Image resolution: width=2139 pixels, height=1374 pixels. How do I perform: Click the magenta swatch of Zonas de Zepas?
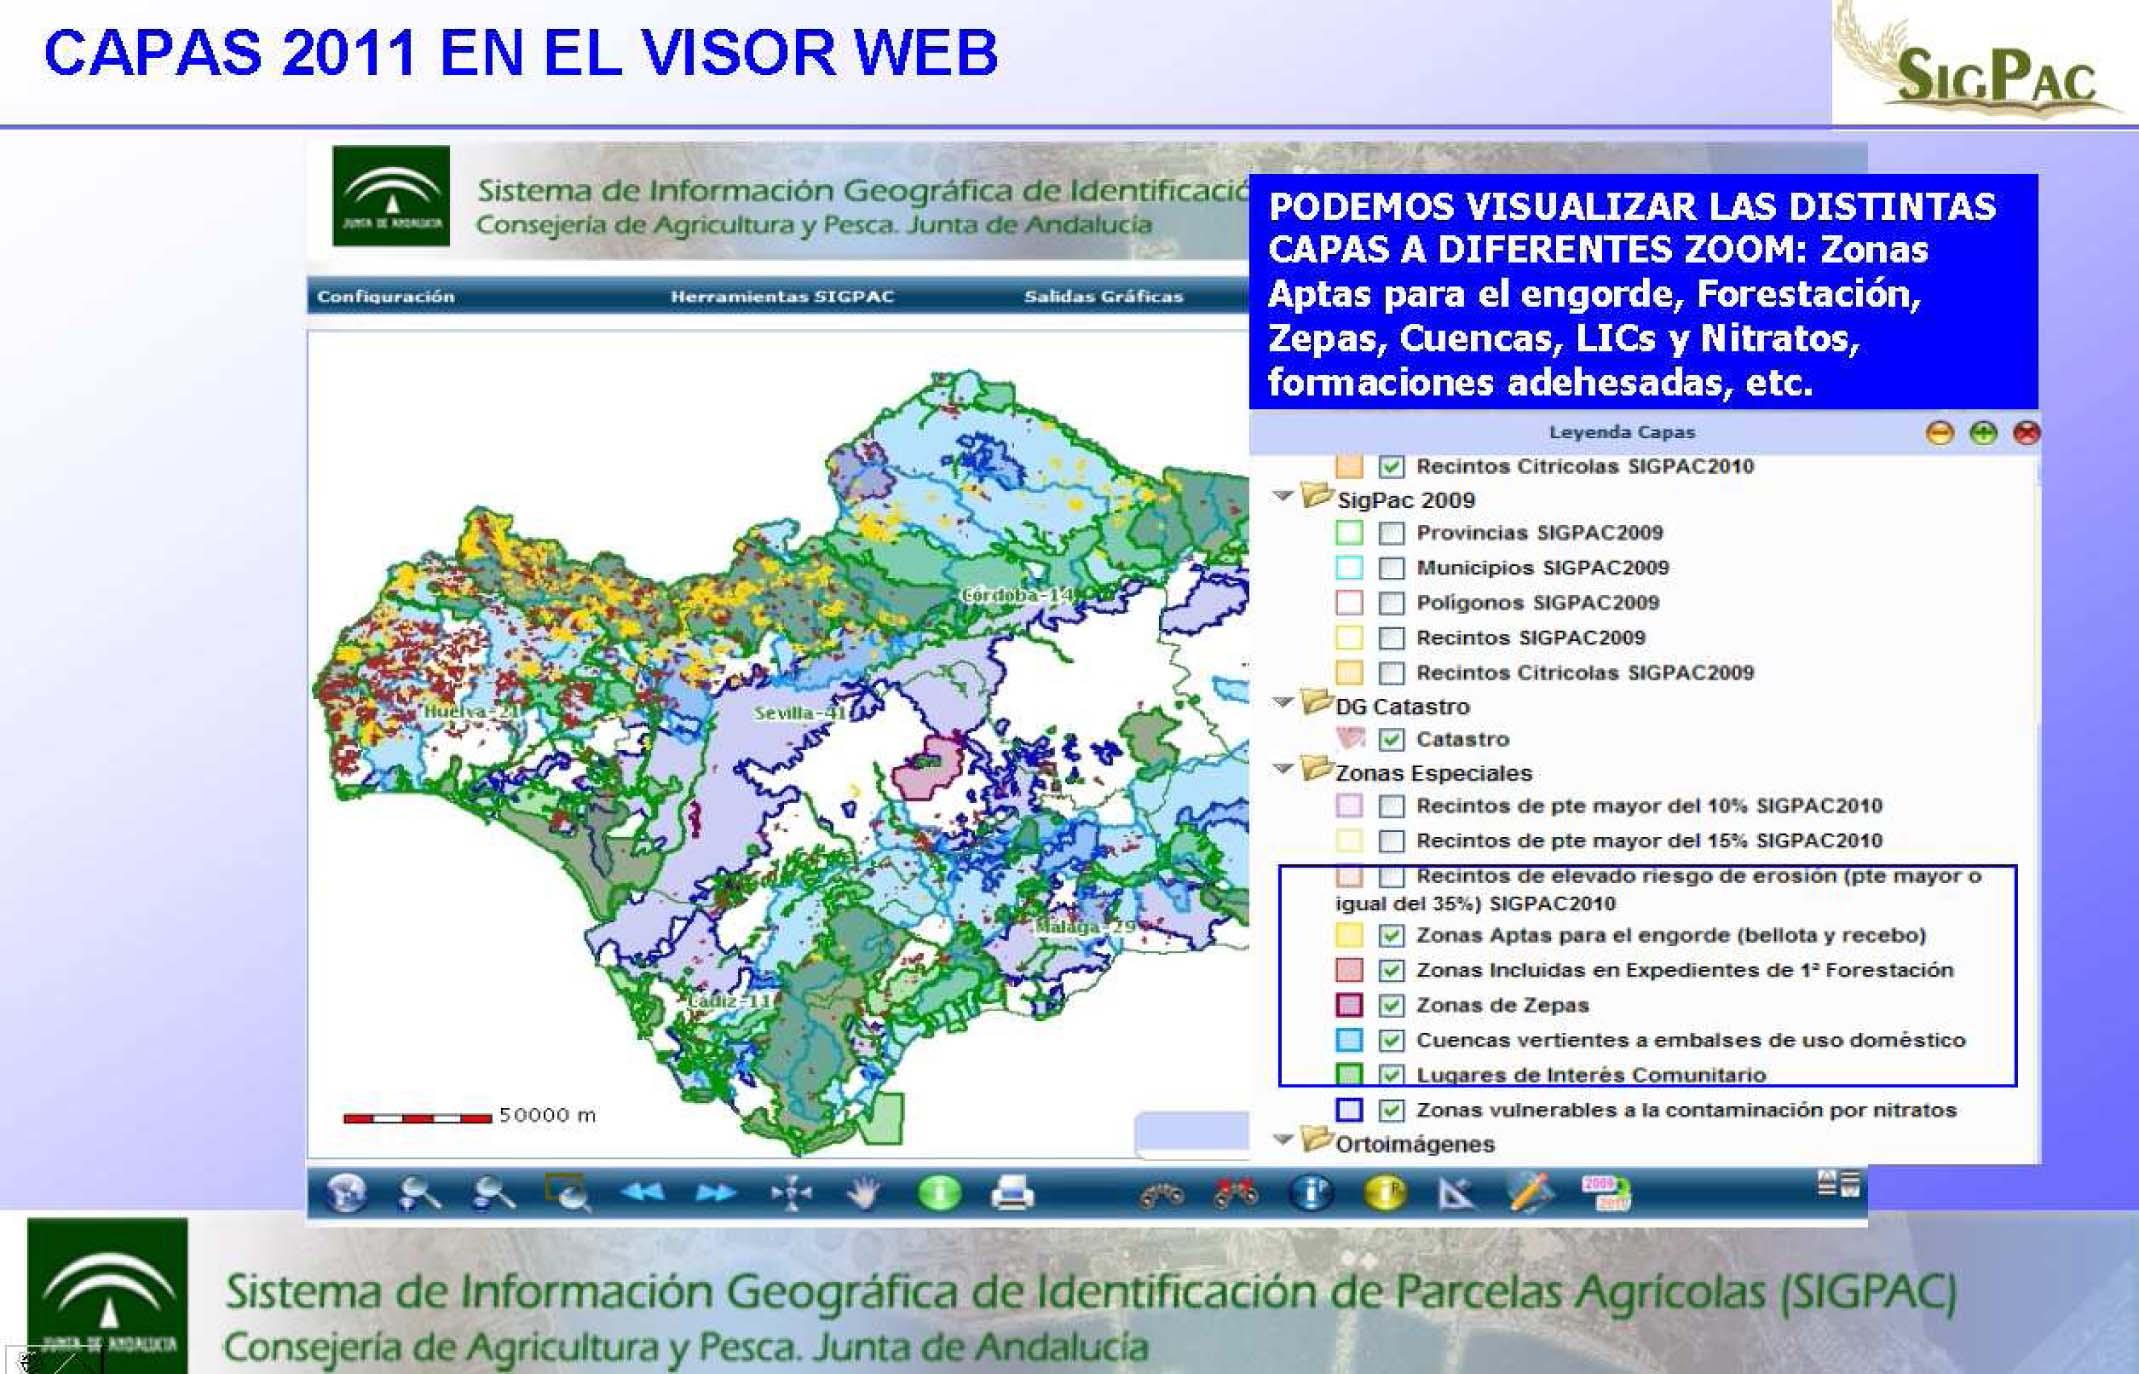[x=1349, y=1005]
